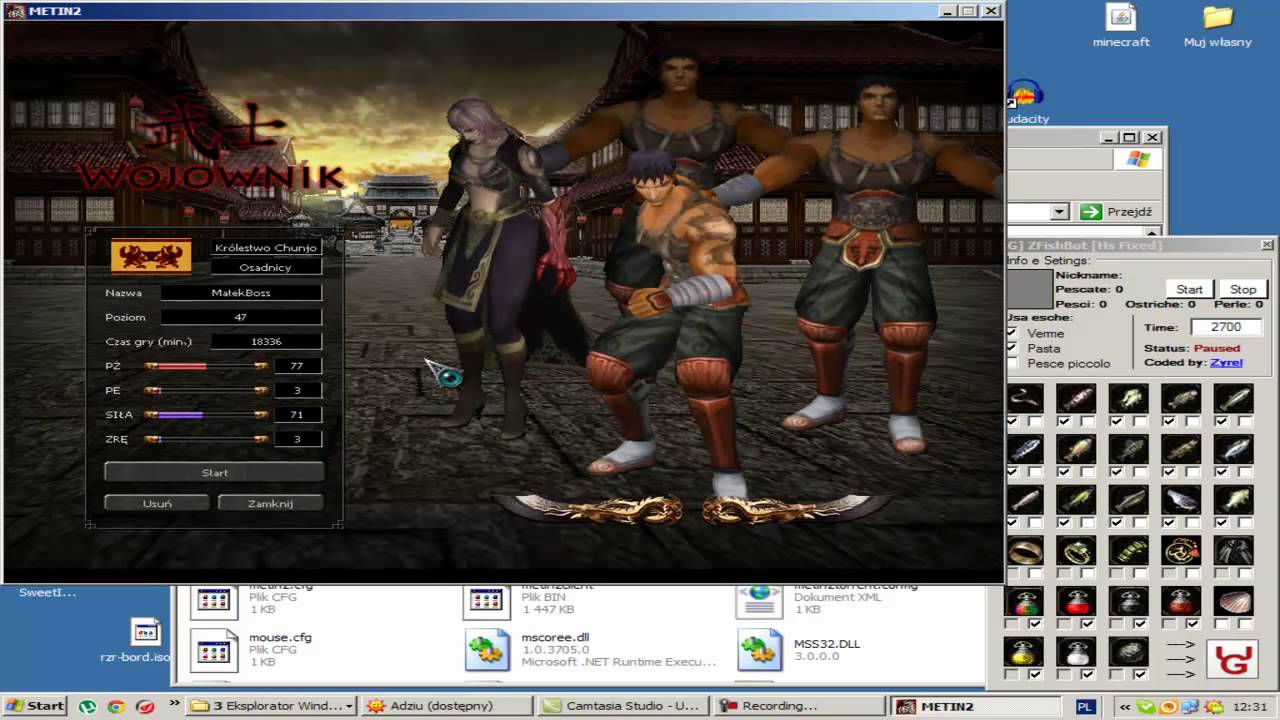Open the address dropdown next to Przejdź
Image resolution: width=1280 pixels, height=720 pixels.
pyautogui.click(x=1059, y=212)
